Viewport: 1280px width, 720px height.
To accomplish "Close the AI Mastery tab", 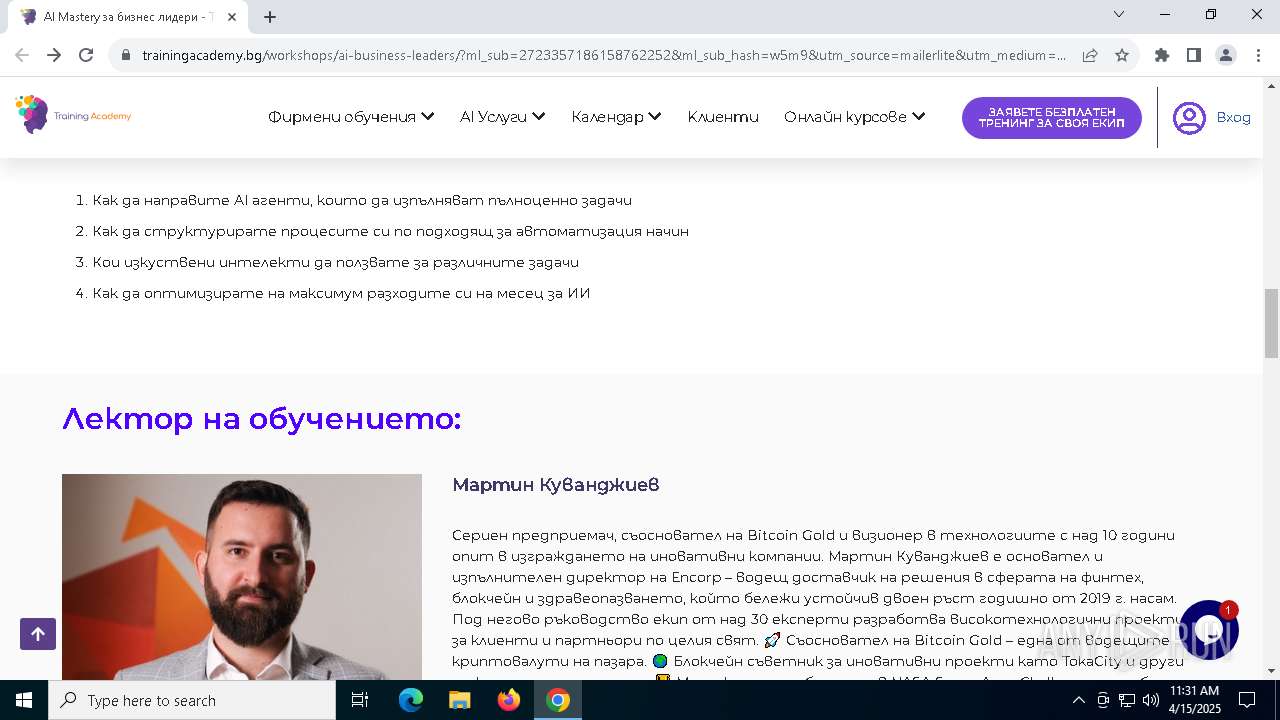I will tap(232, 17).
